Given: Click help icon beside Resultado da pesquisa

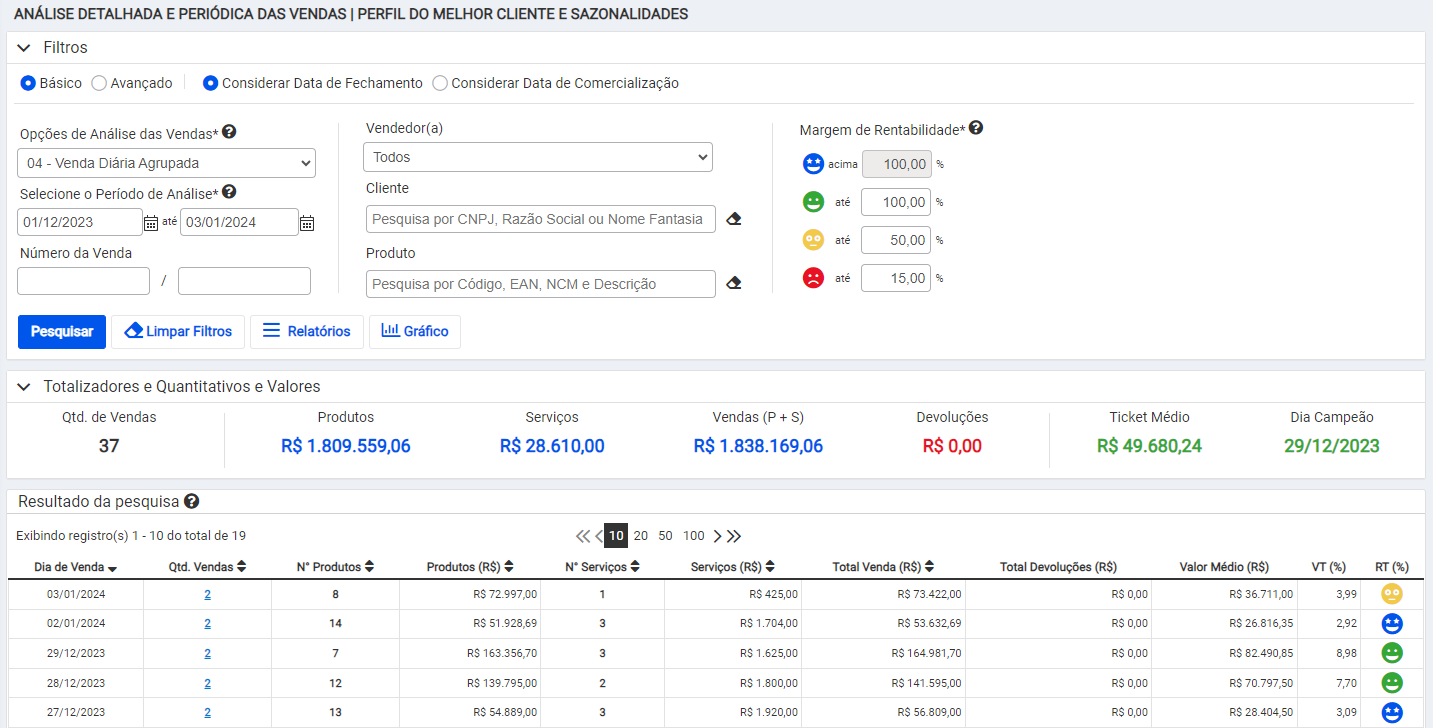Looking at the screenshot, I should (x=191, y=501).
